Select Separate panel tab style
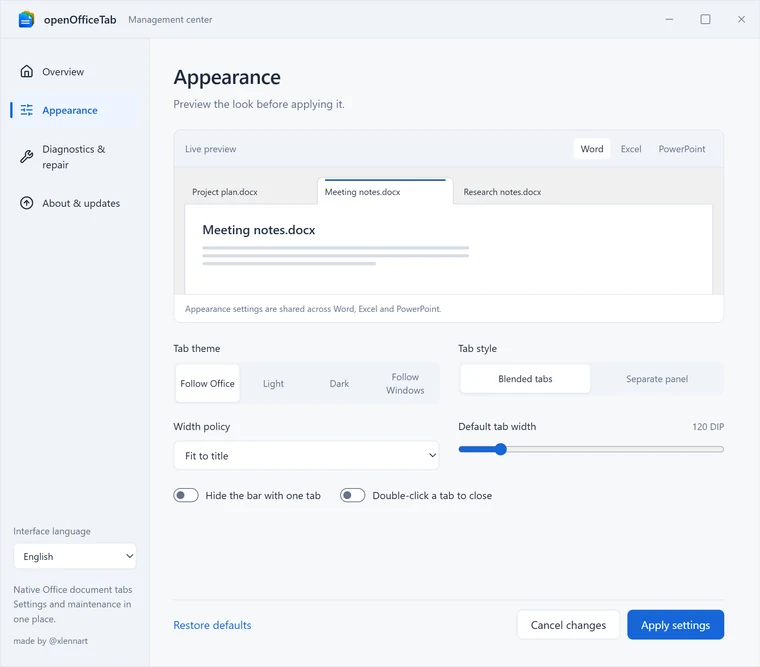The image size is (760, 667). (x=657, y=379)
